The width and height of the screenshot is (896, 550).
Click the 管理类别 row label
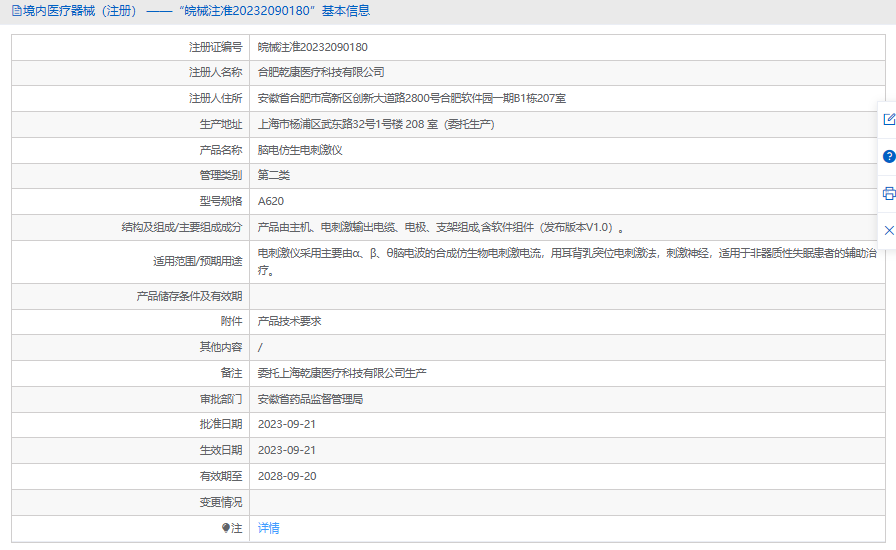point(221,176)
